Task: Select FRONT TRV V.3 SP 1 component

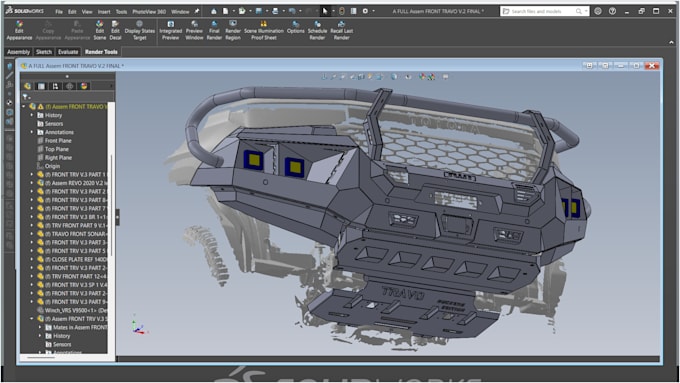Action: pos(72,285)
